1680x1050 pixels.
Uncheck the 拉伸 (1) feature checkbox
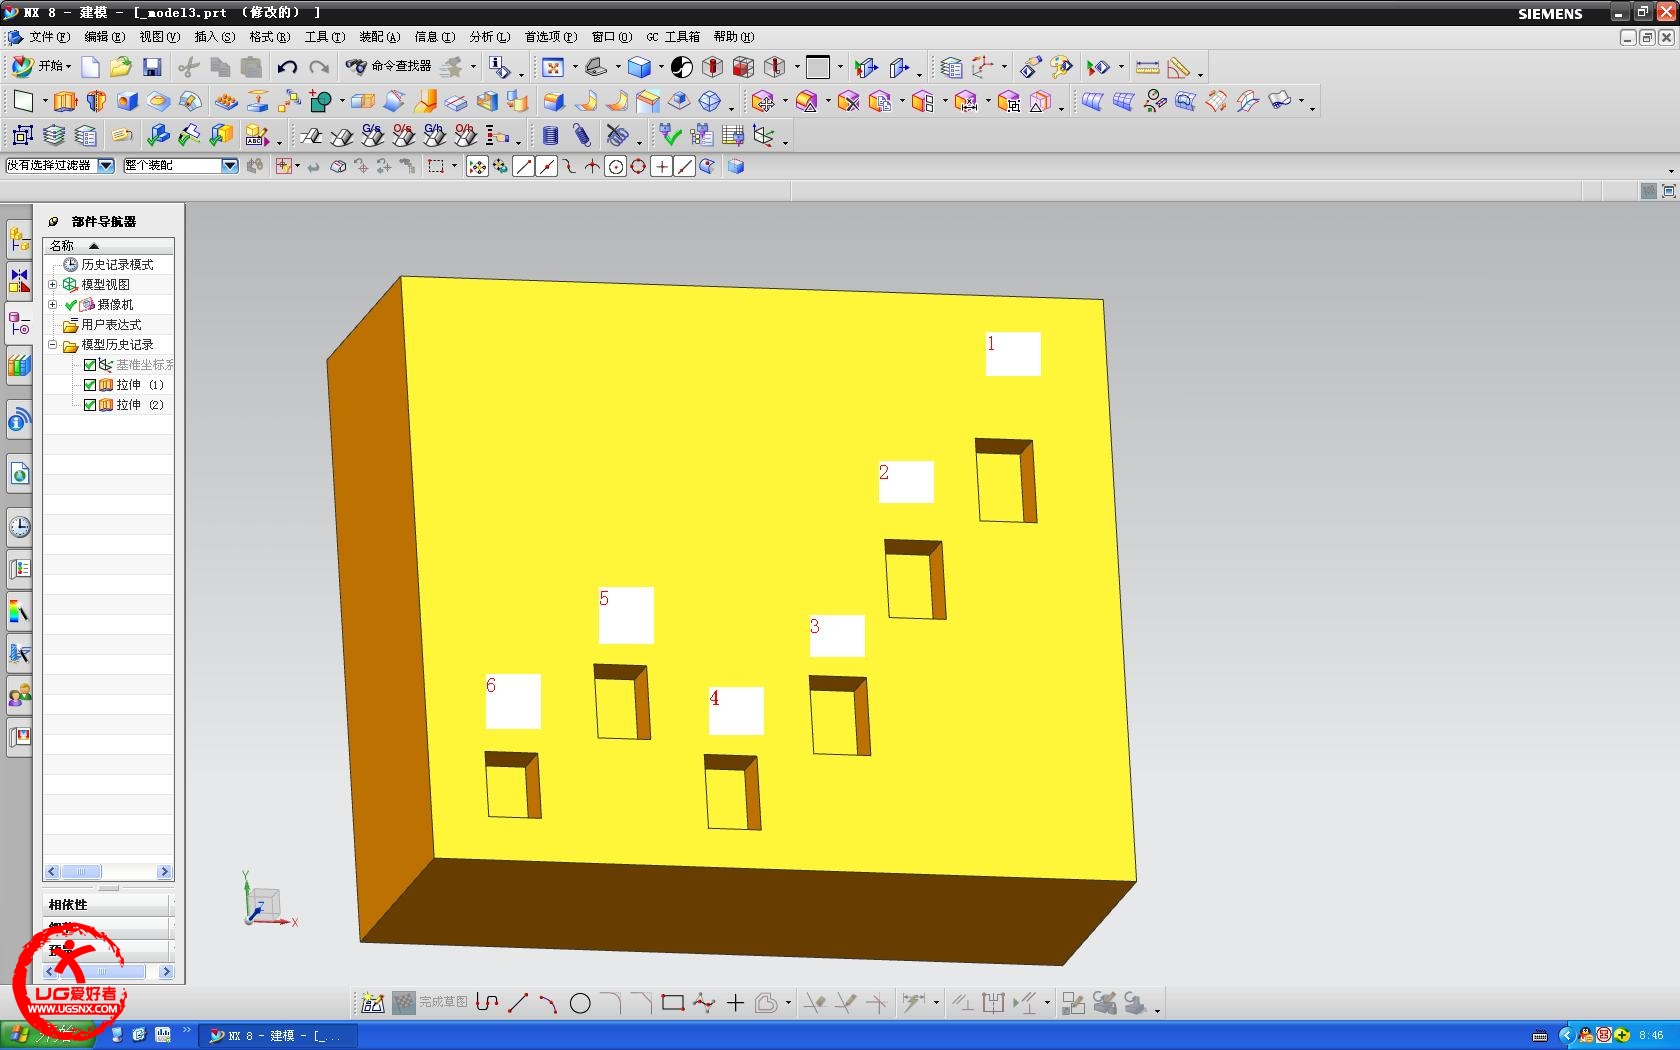[x=90, y=385]
